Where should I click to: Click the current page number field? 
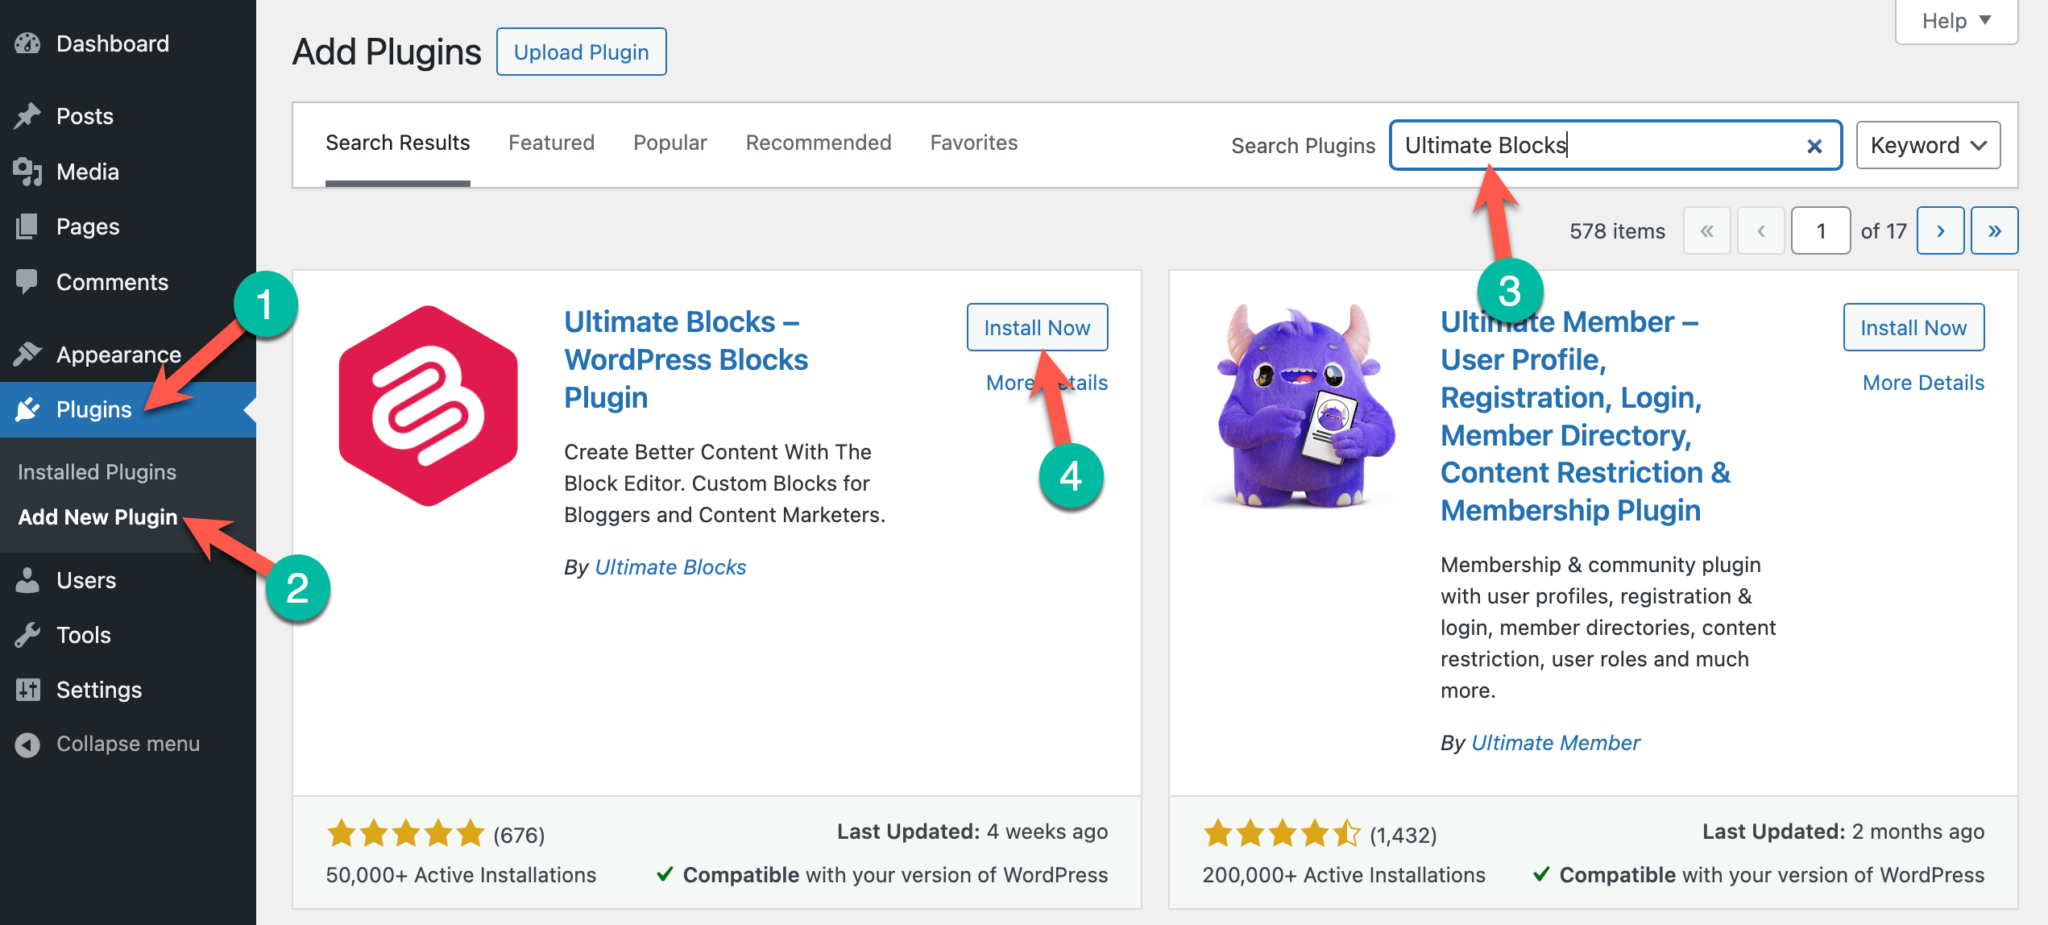coord(1820,230)
